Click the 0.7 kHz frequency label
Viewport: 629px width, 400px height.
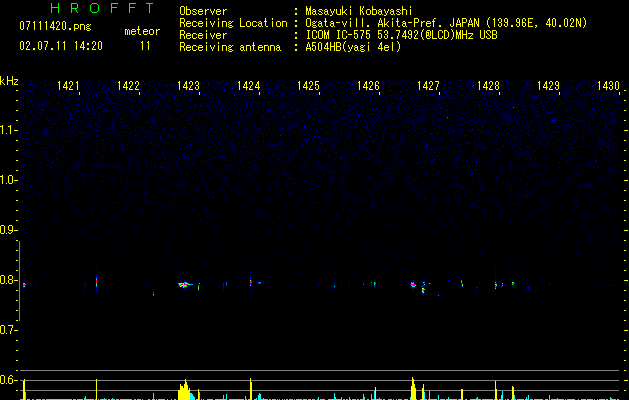point(8,330)
